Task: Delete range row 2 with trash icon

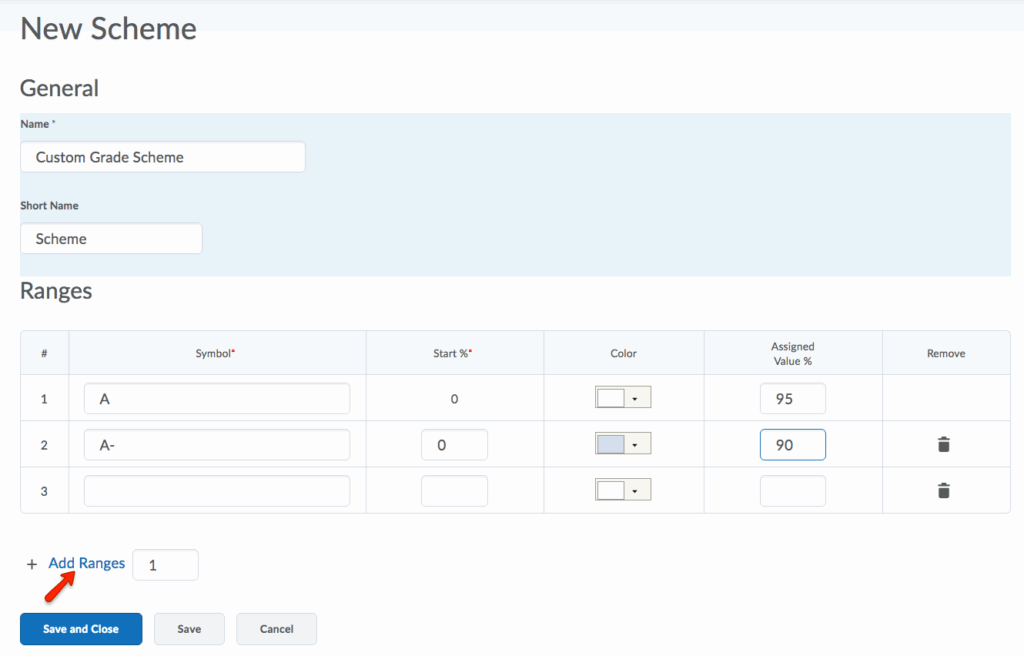Action: pos(943,444)
